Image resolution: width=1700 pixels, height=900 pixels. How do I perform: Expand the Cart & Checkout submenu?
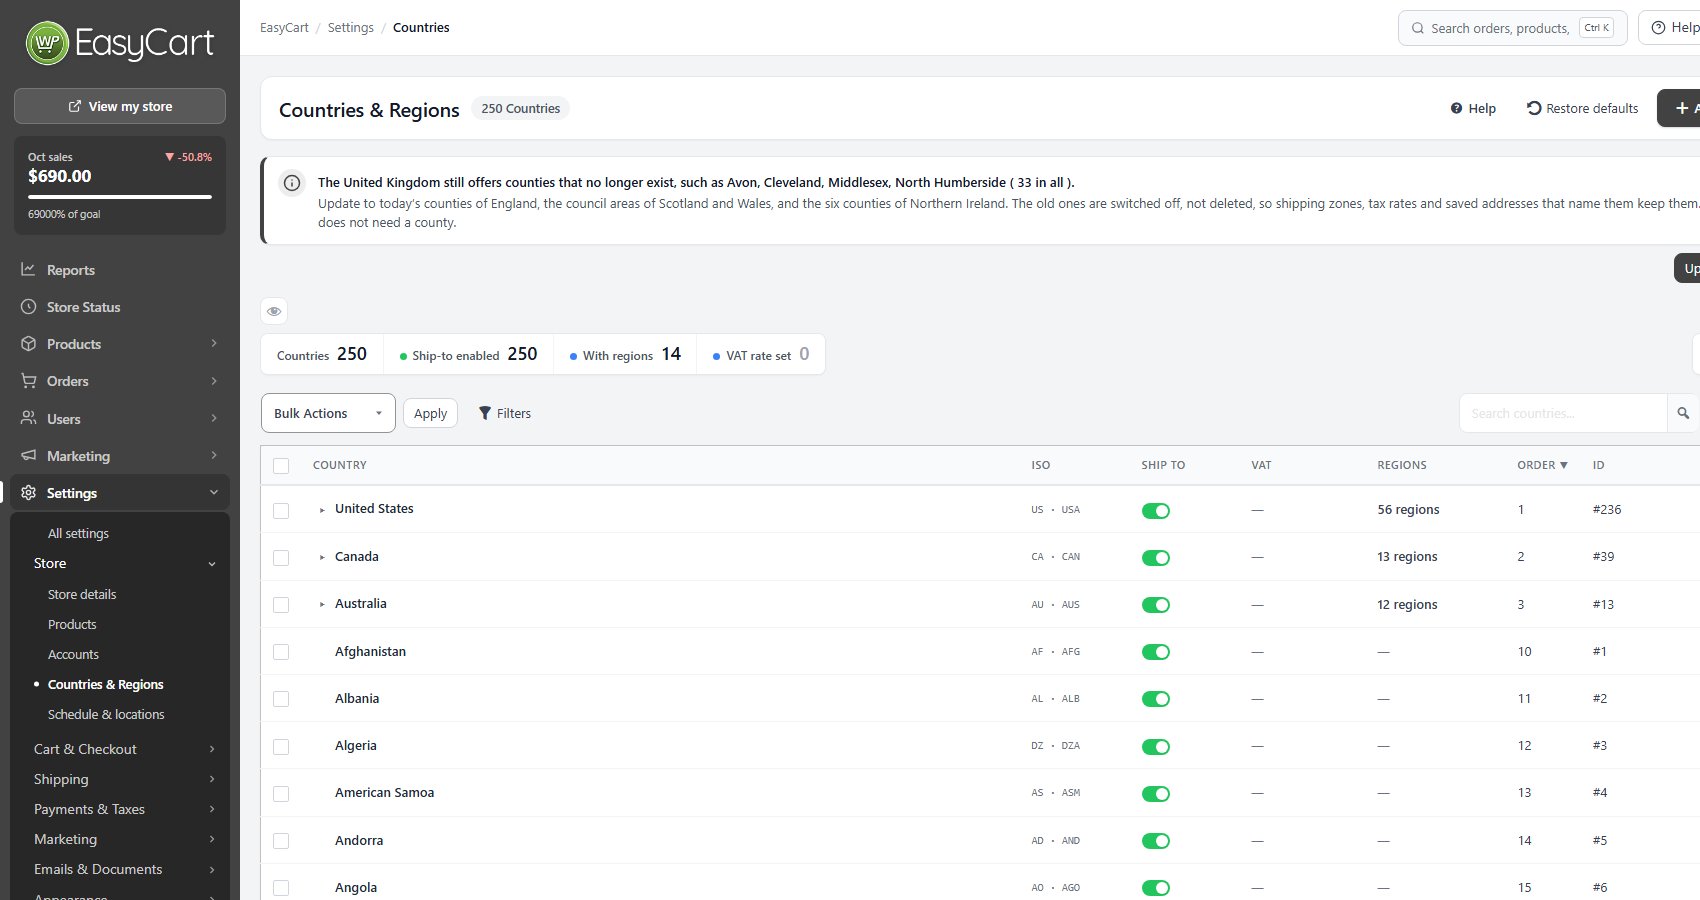(124, 749)
